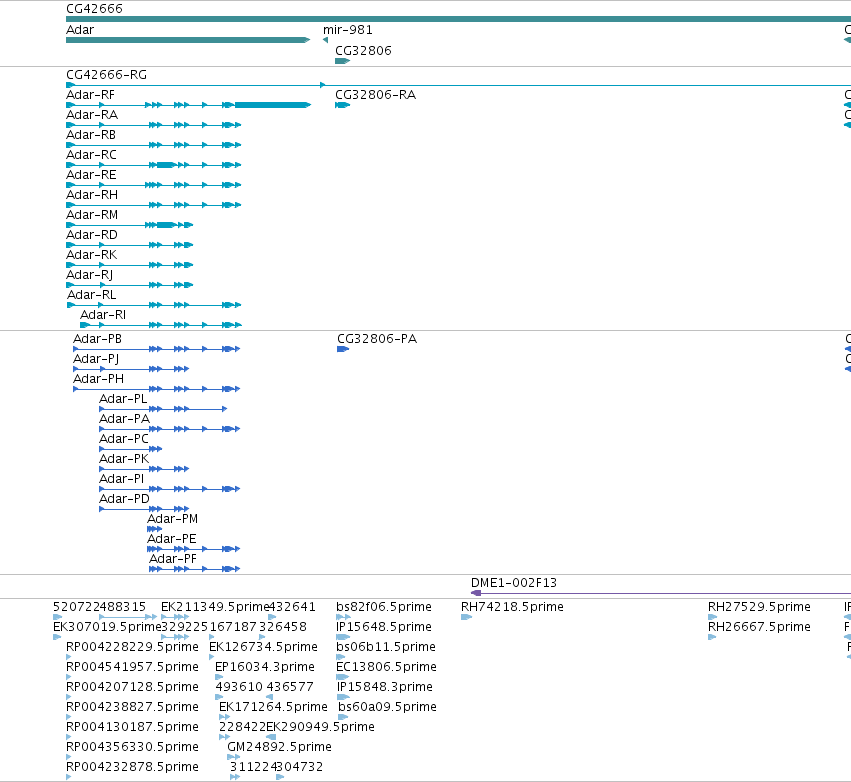Select protein Adar-PB label
851x782 pixels.
98,339
